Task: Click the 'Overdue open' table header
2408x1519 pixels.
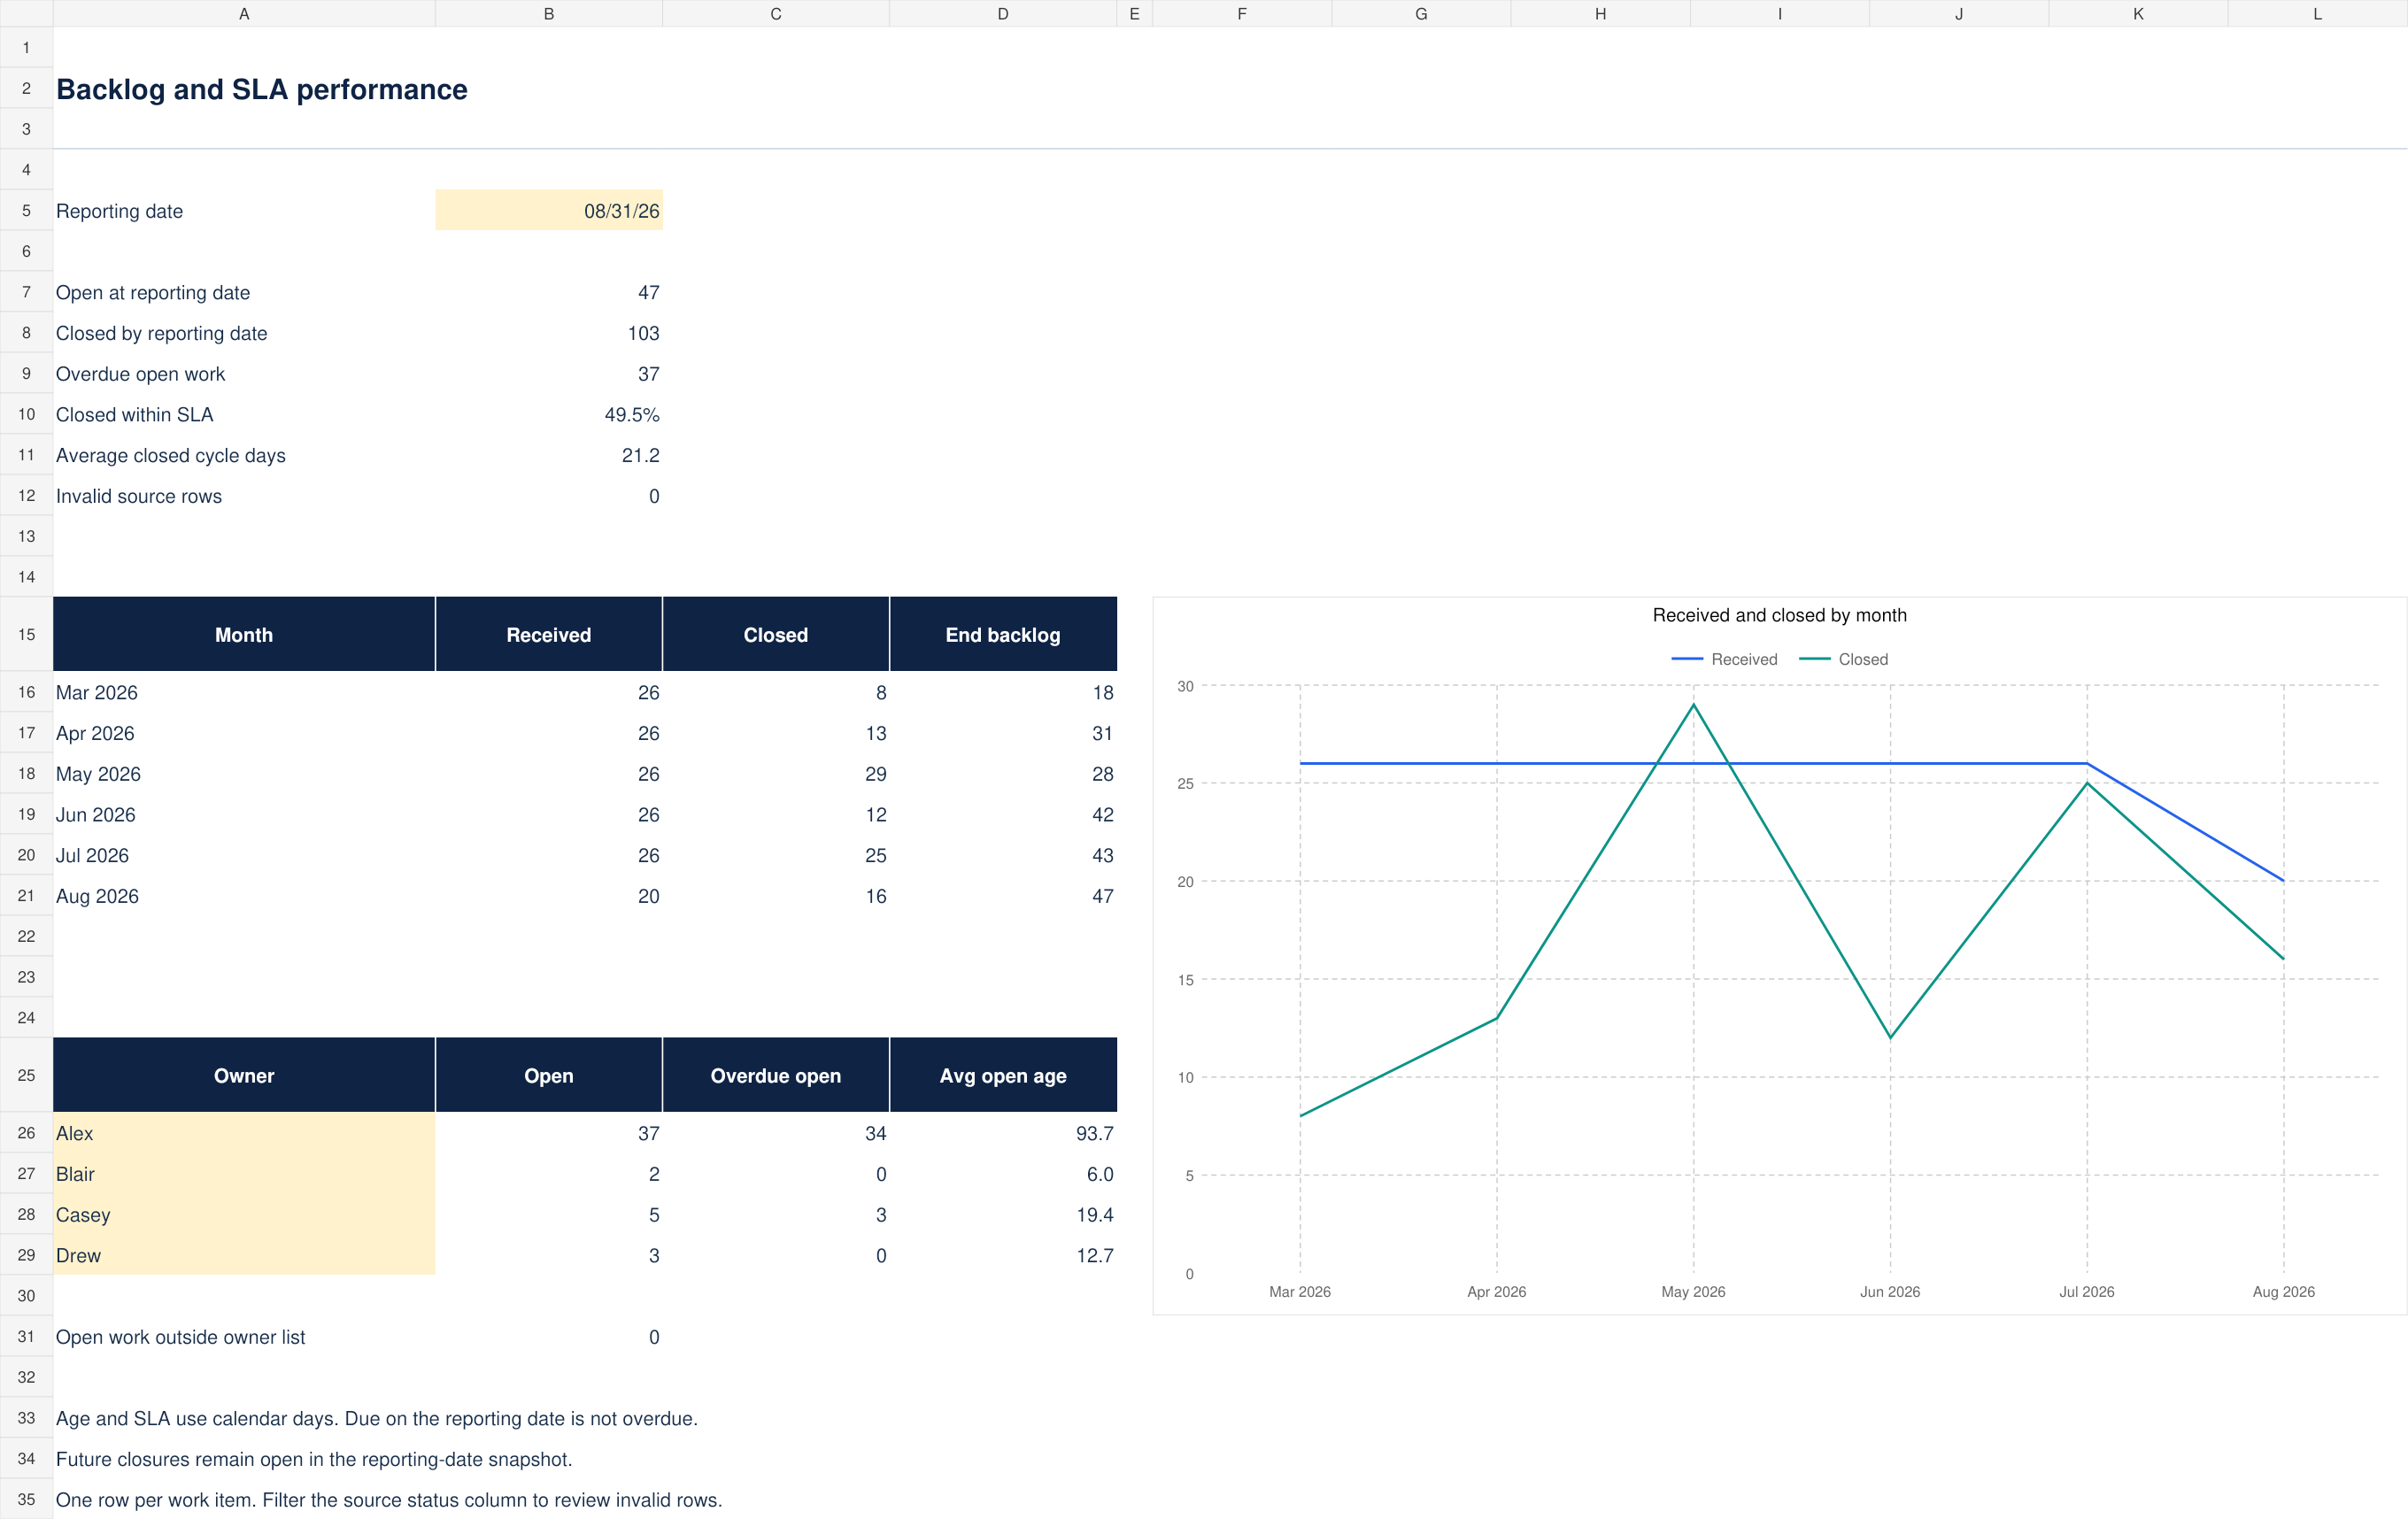Action: (x=775, y=1075)
